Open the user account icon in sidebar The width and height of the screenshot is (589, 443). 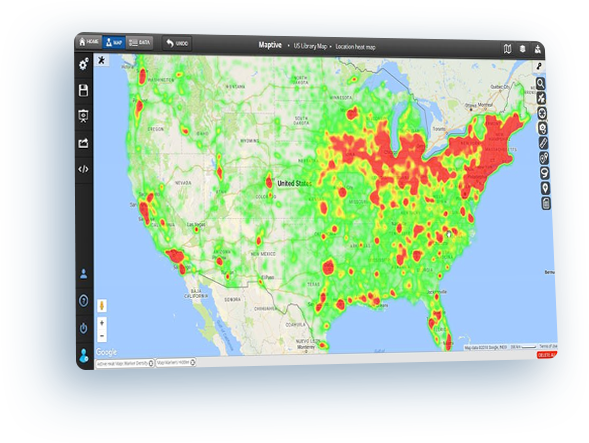coord(83,274)
